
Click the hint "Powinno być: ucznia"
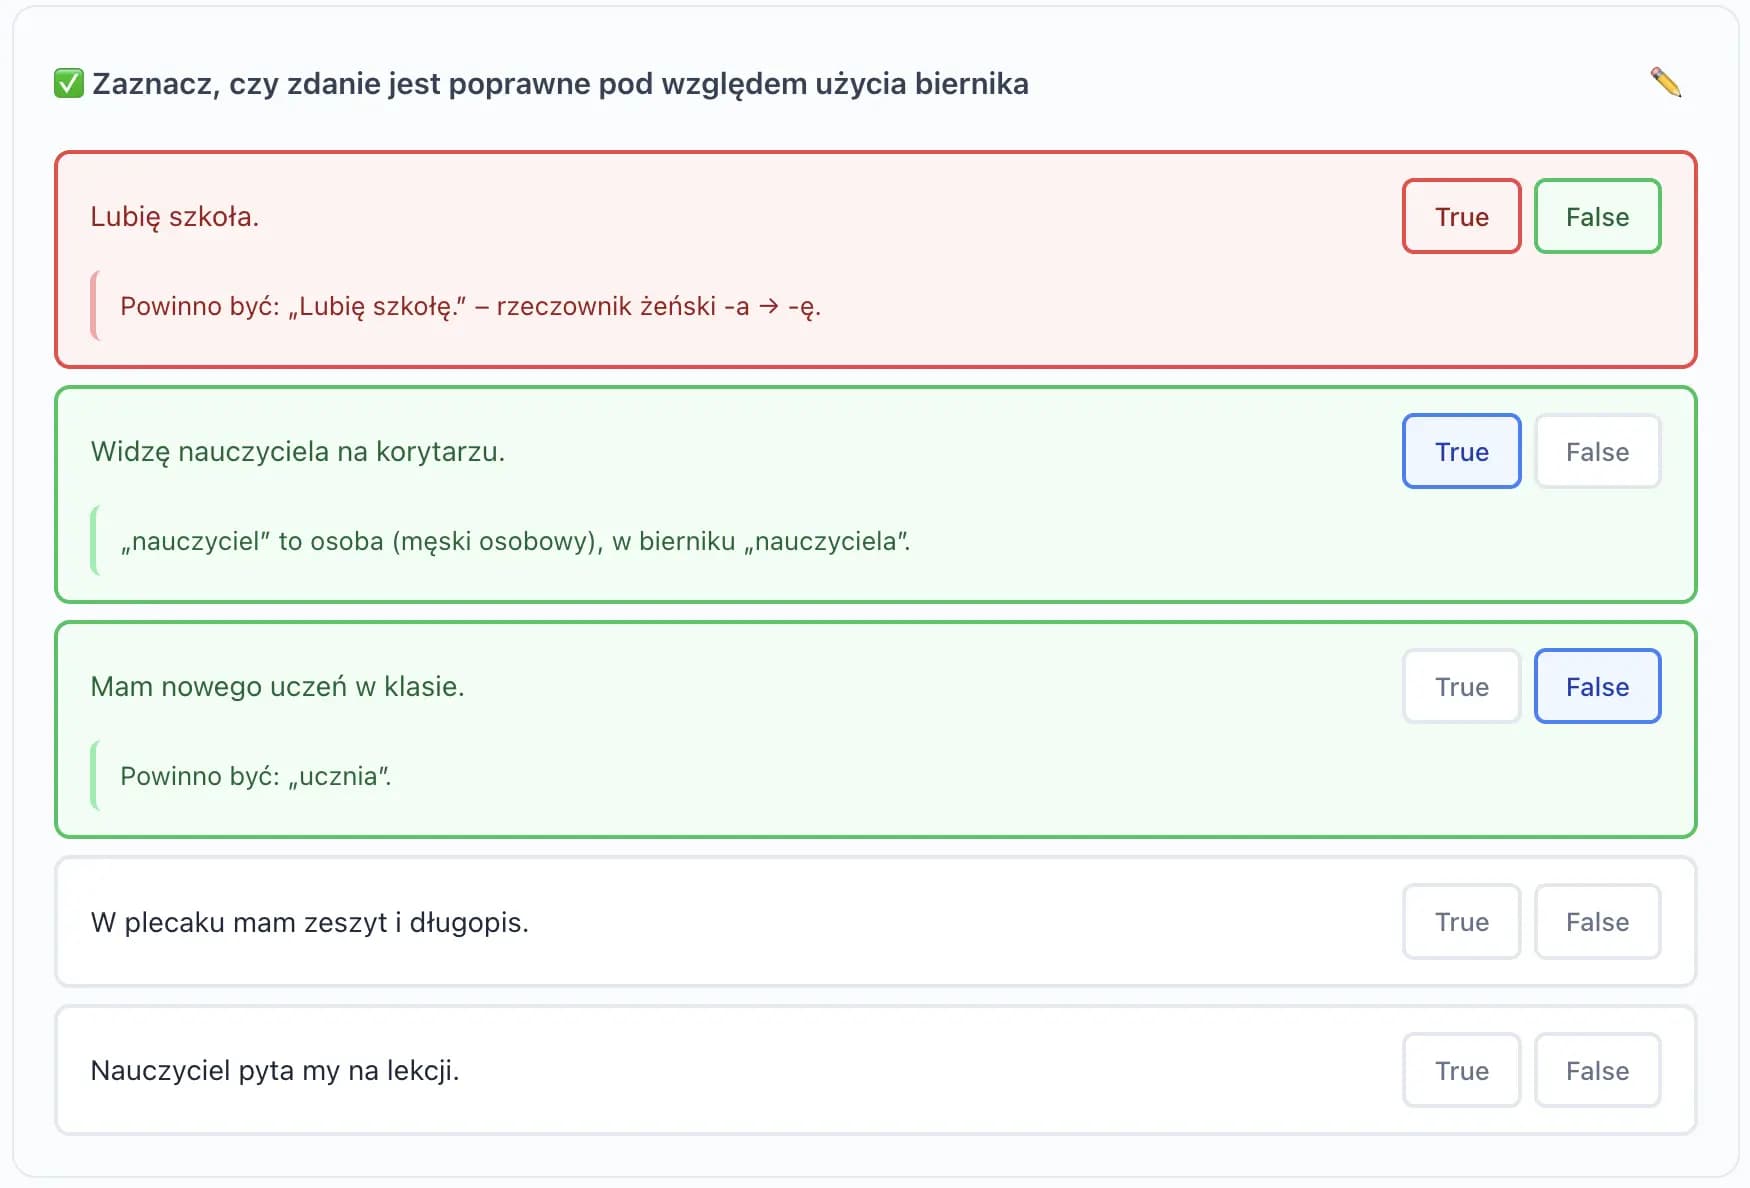pyautogui.click(x=255, y=776)
